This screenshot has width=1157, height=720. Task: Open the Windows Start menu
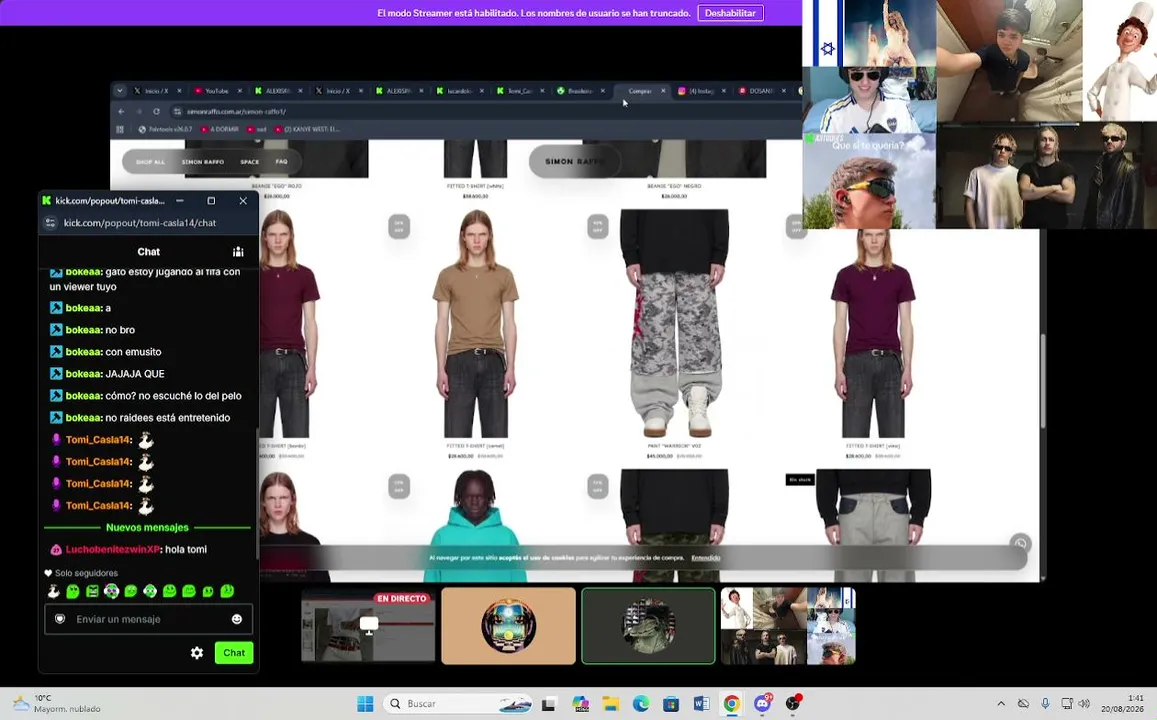pyautogui.click(x=365, y=704)
